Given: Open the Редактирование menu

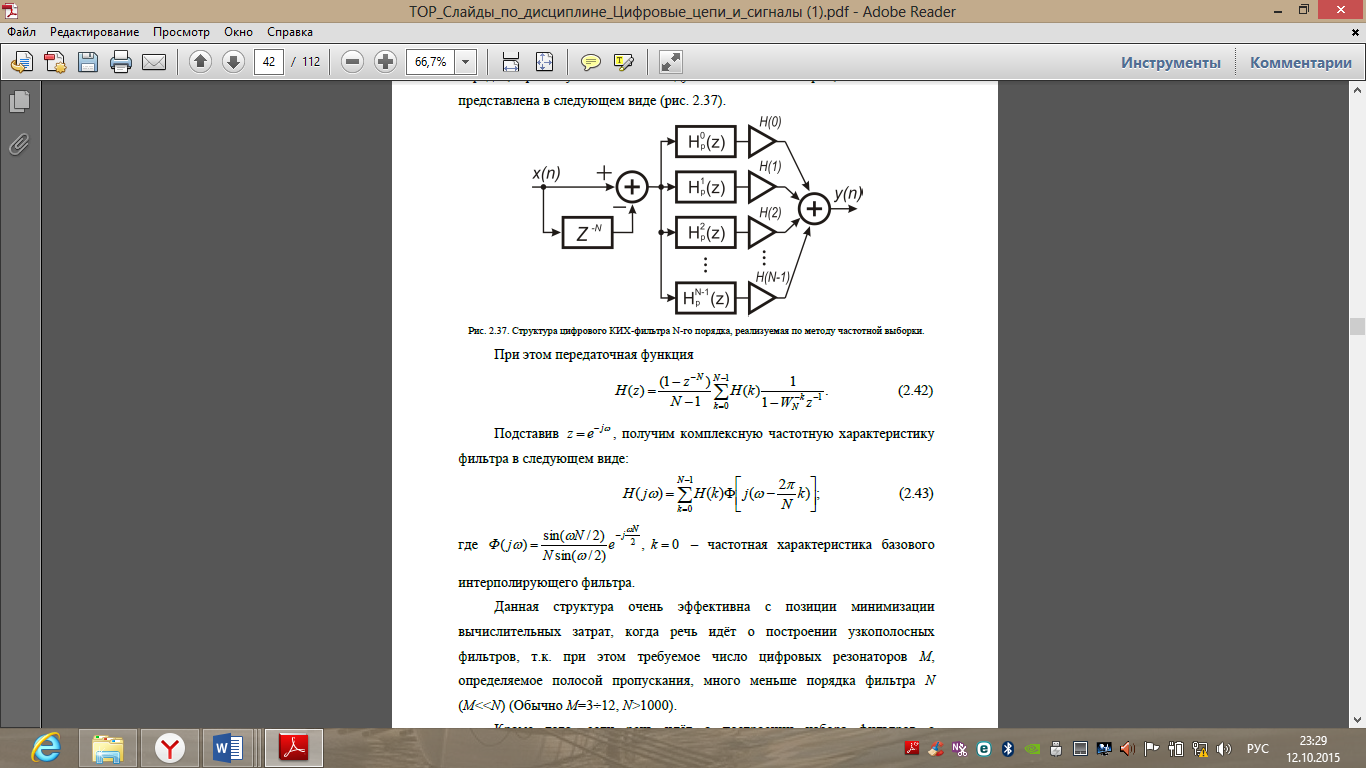Looking at the screenshot, I should tap(95, 32).
